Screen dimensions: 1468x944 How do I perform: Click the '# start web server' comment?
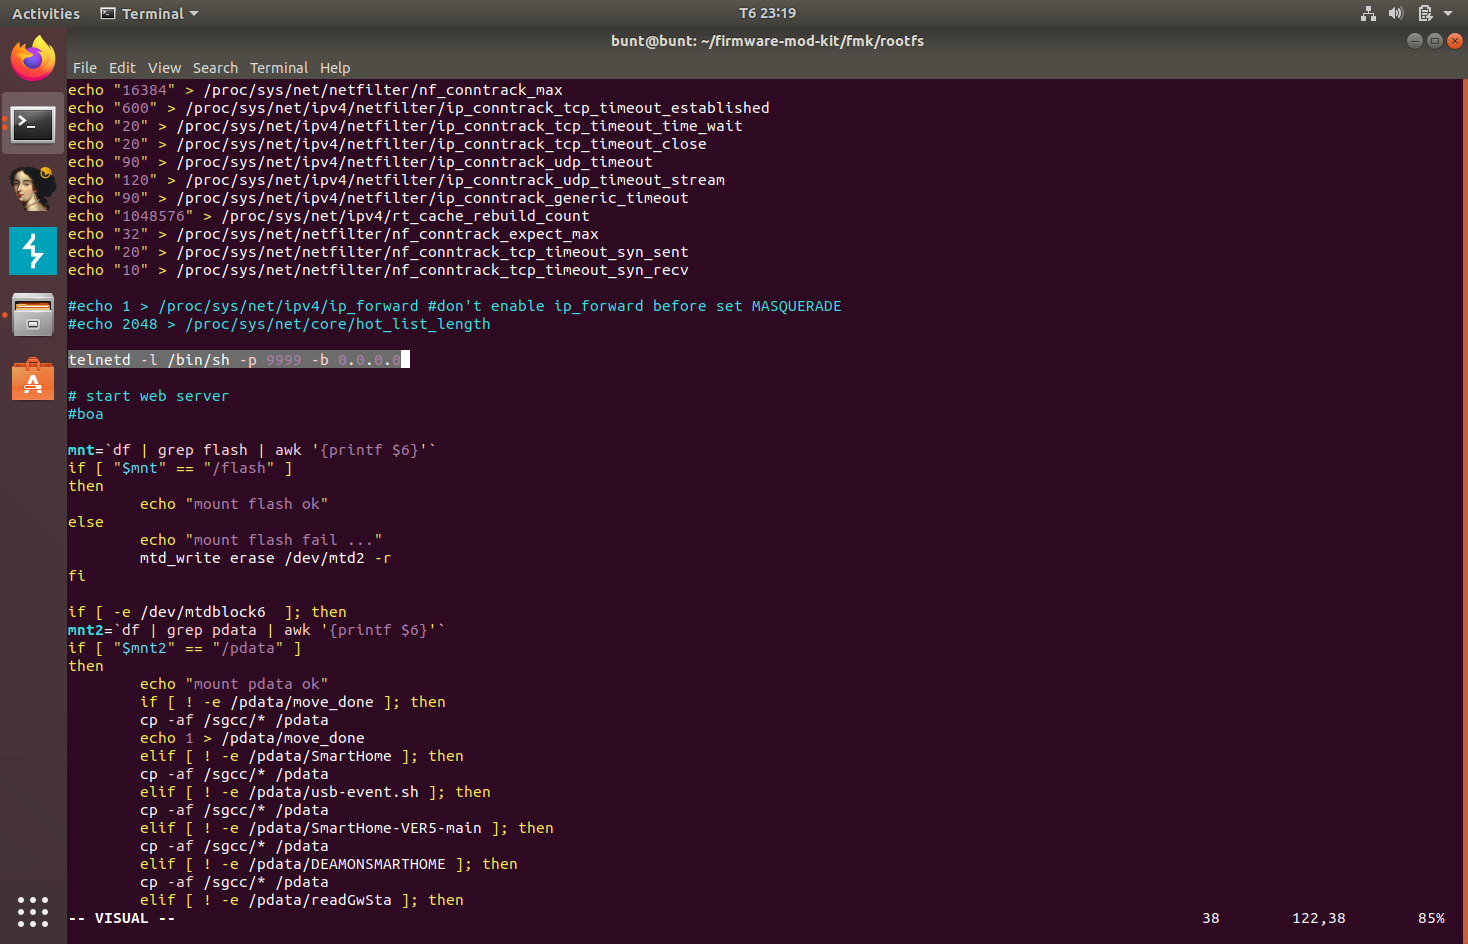click(148, 396)
